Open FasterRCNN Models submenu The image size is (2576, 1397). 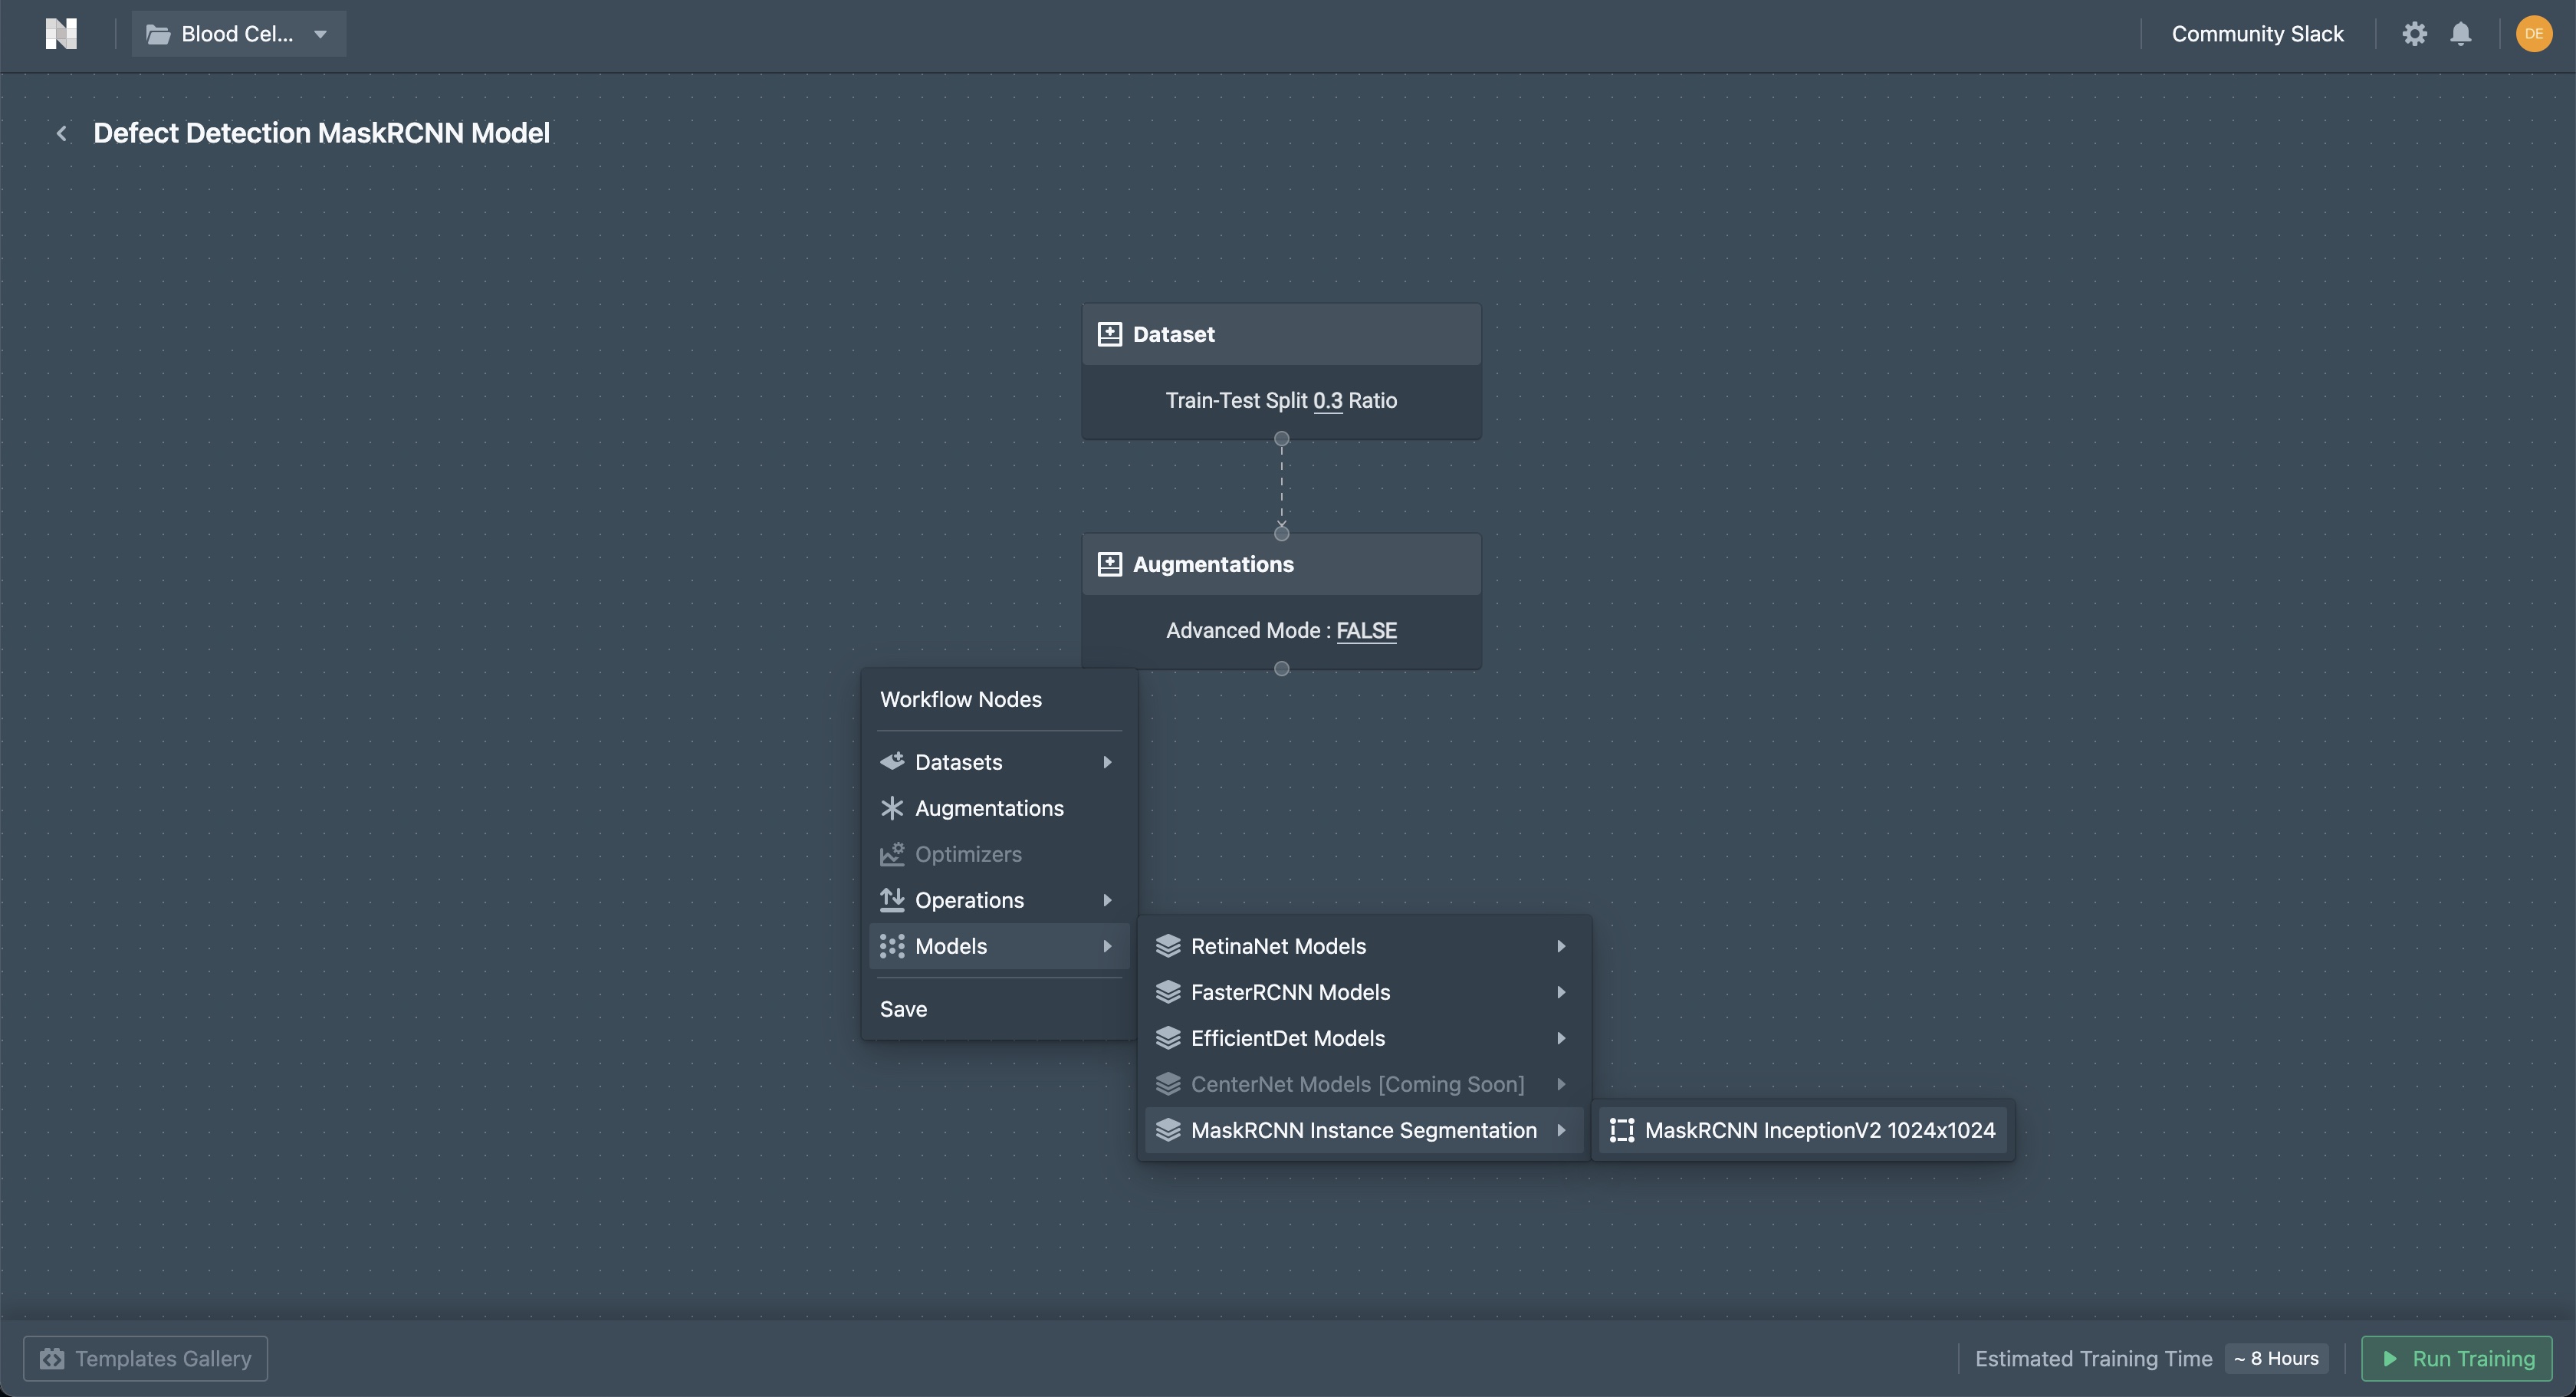[x=1364, y=992]
